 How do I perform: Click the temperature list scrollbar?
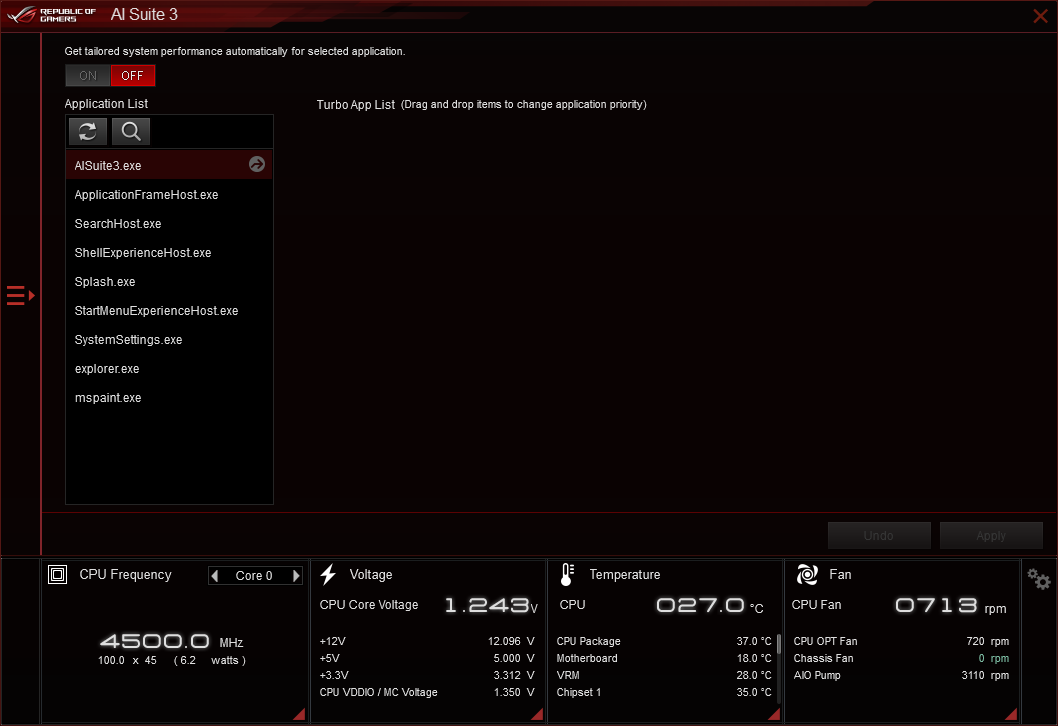click(x=779, y=644)
